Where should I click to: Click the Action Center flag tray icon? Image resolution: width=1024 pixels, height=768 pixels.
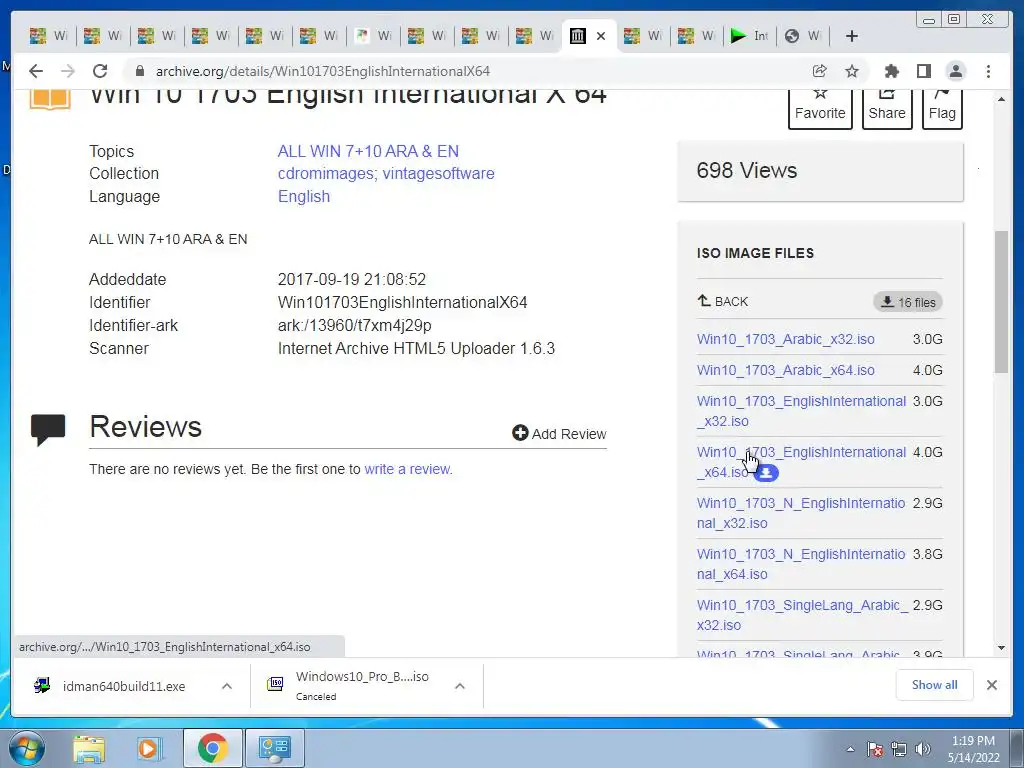(x=874, y=749)
